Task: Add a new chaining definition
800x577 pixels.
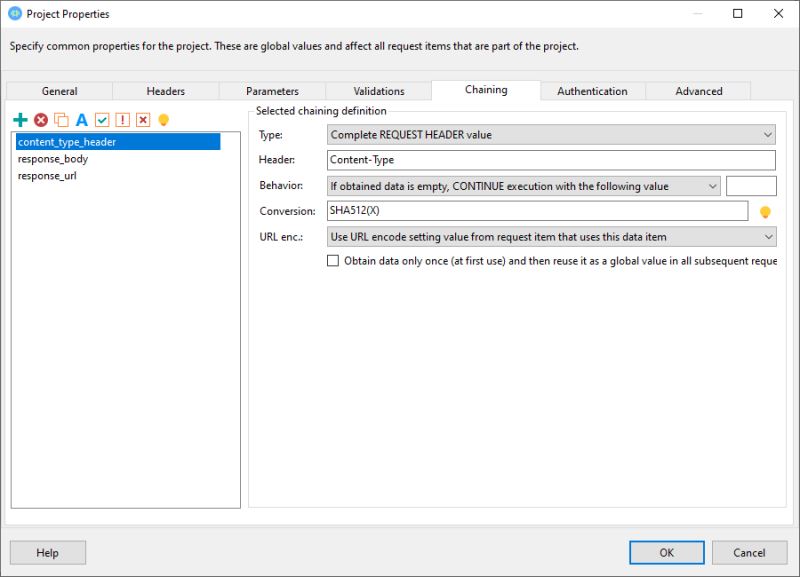Action: (20, 120)
